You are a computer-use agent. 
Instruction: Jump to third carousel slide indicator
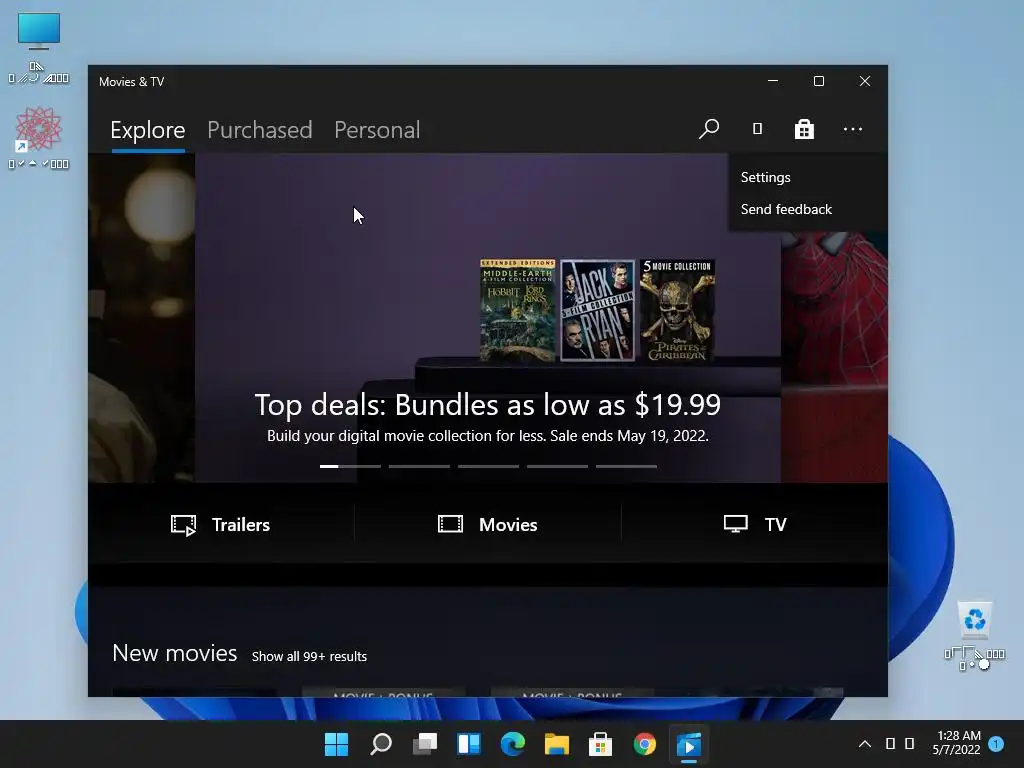pos(488,466)
